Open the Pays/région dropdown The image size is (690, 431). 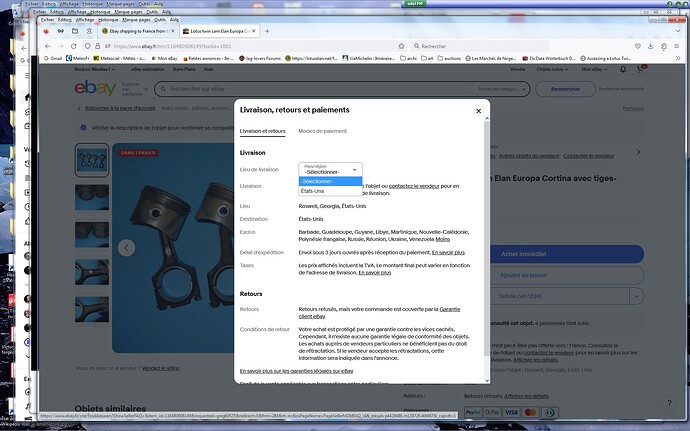(330, 169)
